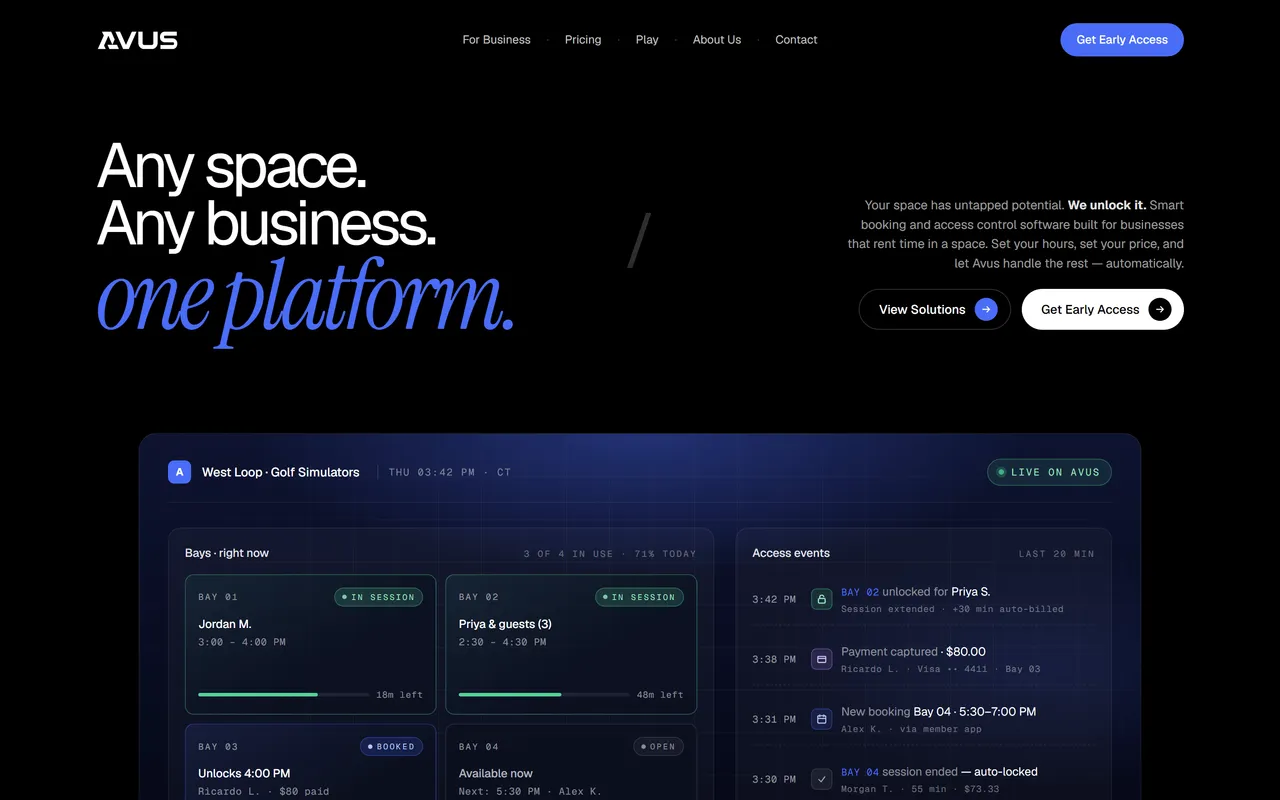Click the 'LAST 20 MIN' label
Viewport: 1280px width, 800px height.
coord(1057,554)
